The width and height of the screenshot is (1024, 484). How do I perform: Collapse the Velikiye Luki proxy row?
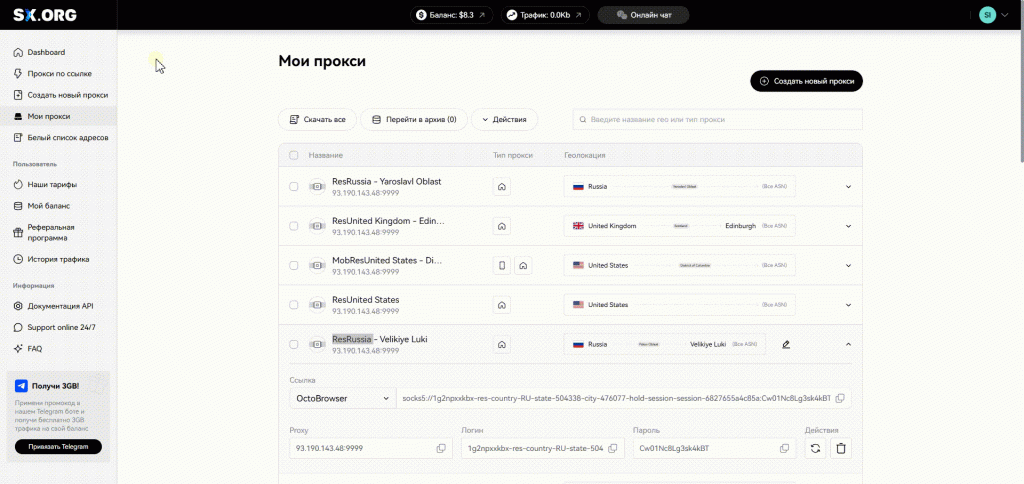point(848,344)
